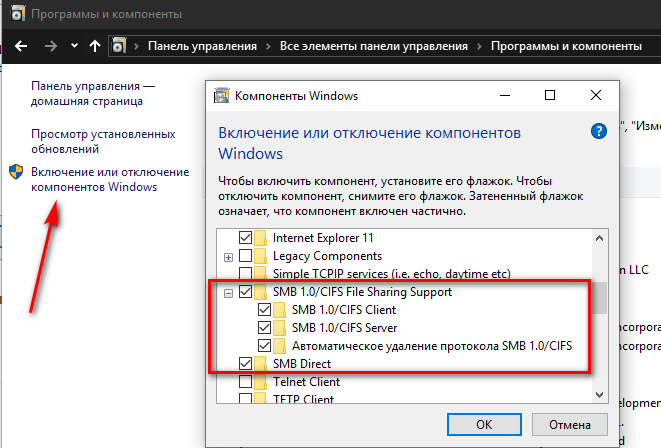Screen dimensions: 661x448
Task: Click scroll up arrow of components list
Action: click(599, 239)
